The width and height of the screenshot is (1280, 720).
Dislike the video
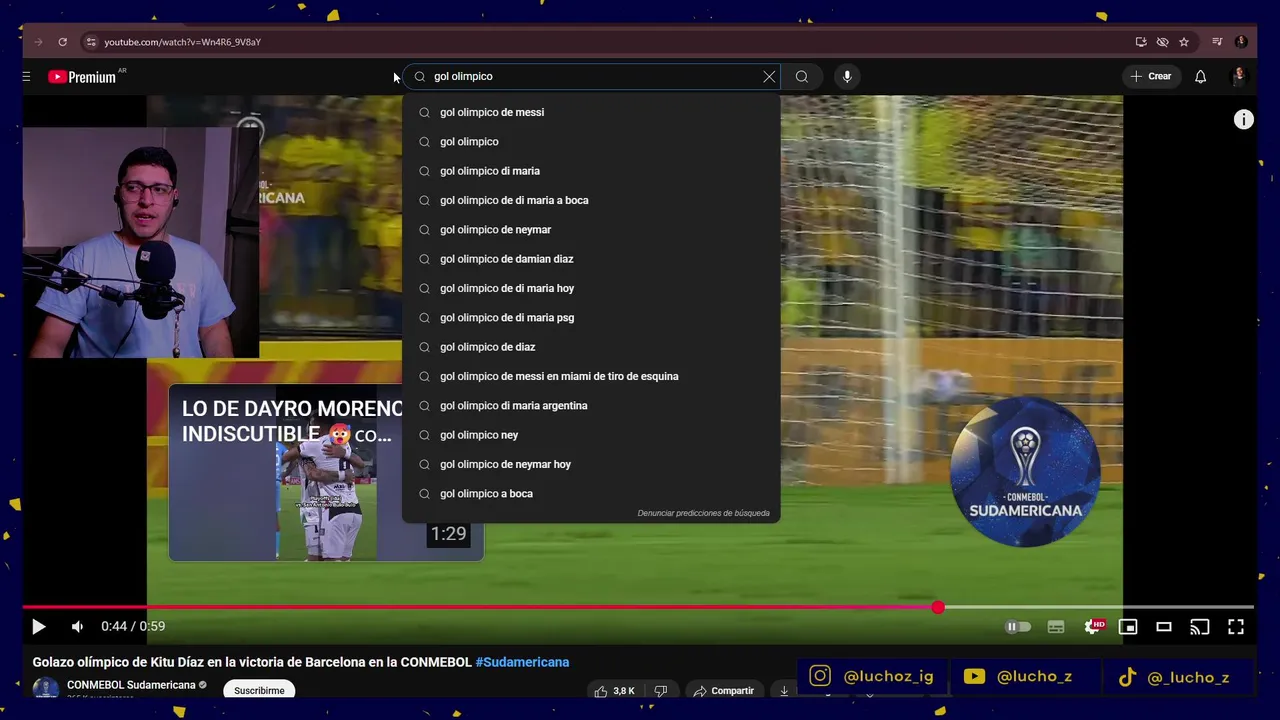pyautogui.click(x=661, y=691)
